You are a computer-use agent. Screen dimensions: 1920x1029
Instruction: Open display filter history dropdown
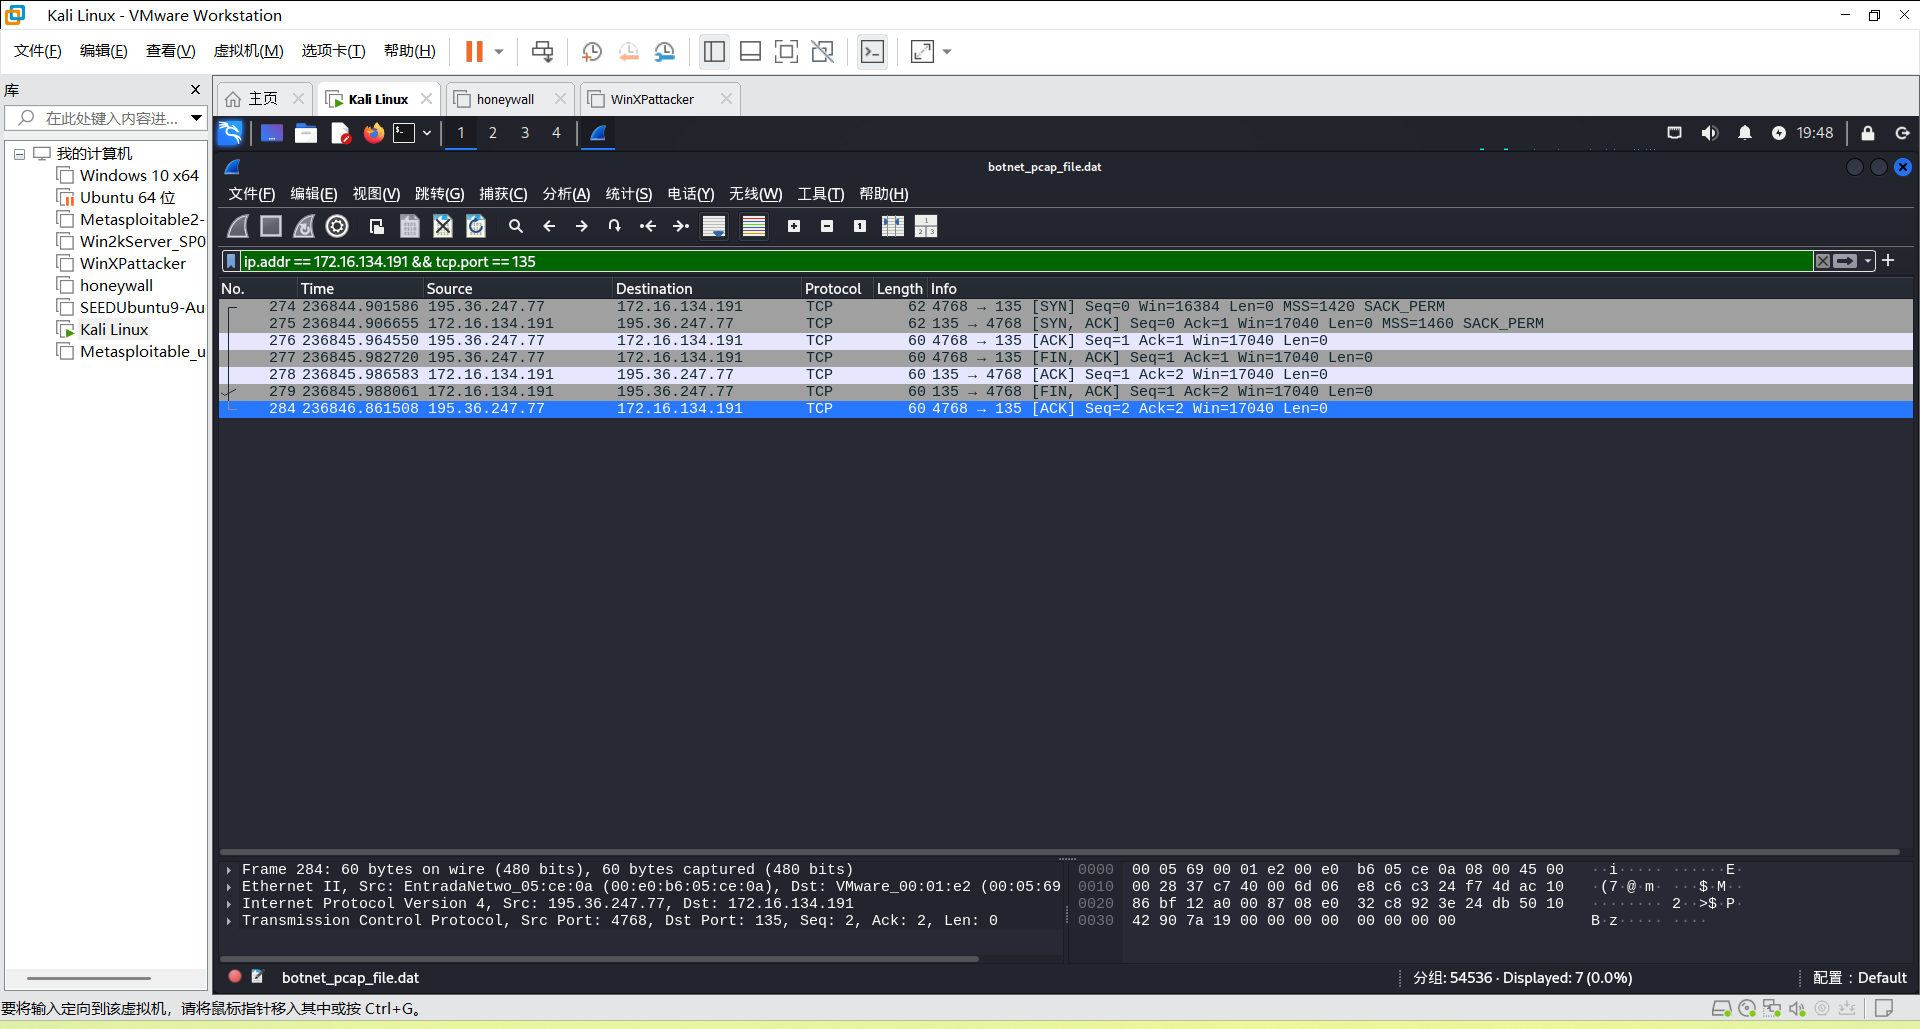(x=1867, y=262)
